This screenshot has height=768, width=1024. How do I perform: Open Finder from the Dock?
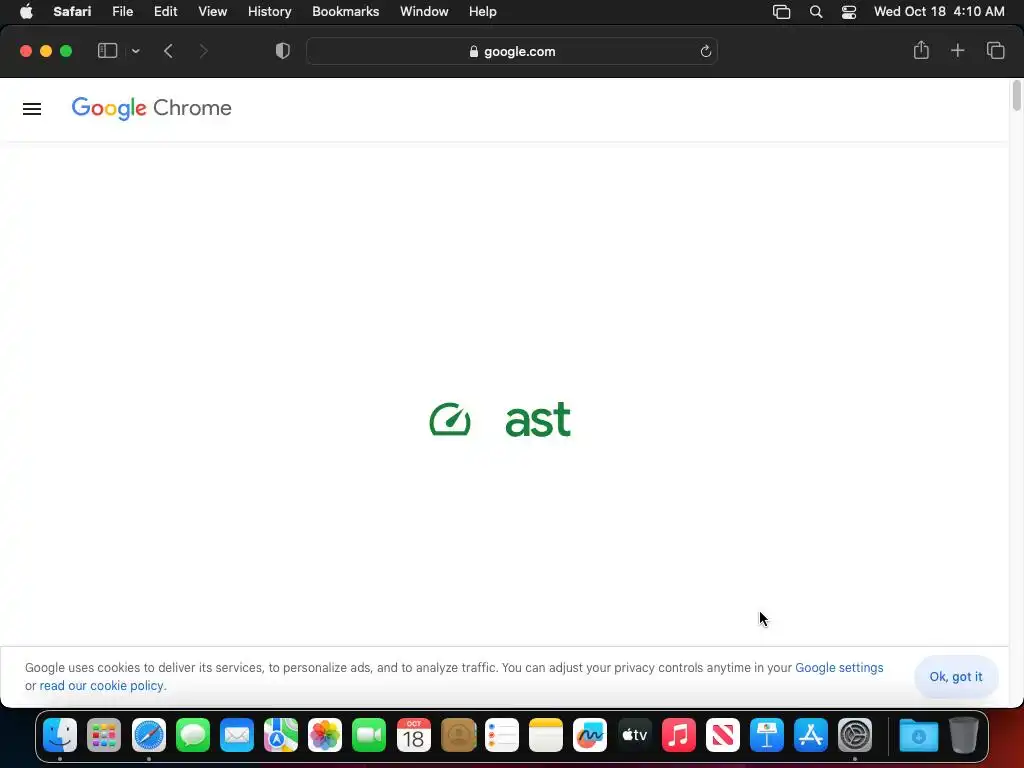[60, 735]
